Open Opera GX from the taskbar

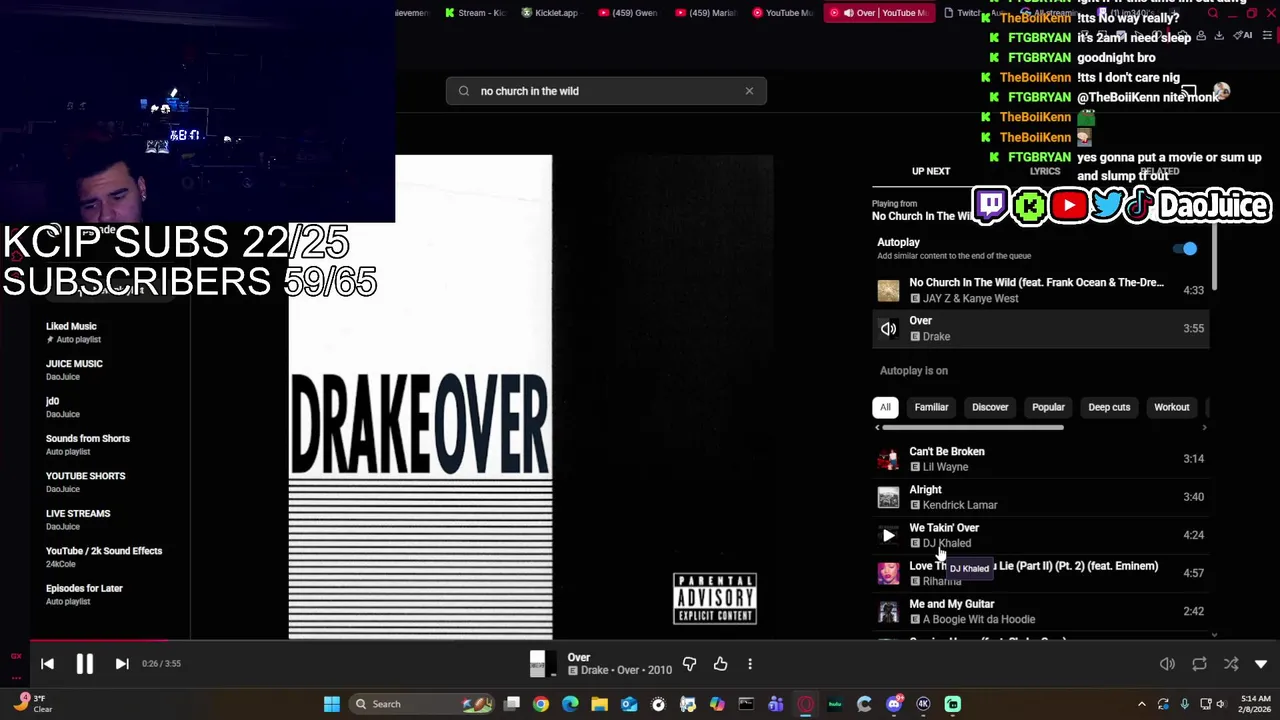click(805, 704)
